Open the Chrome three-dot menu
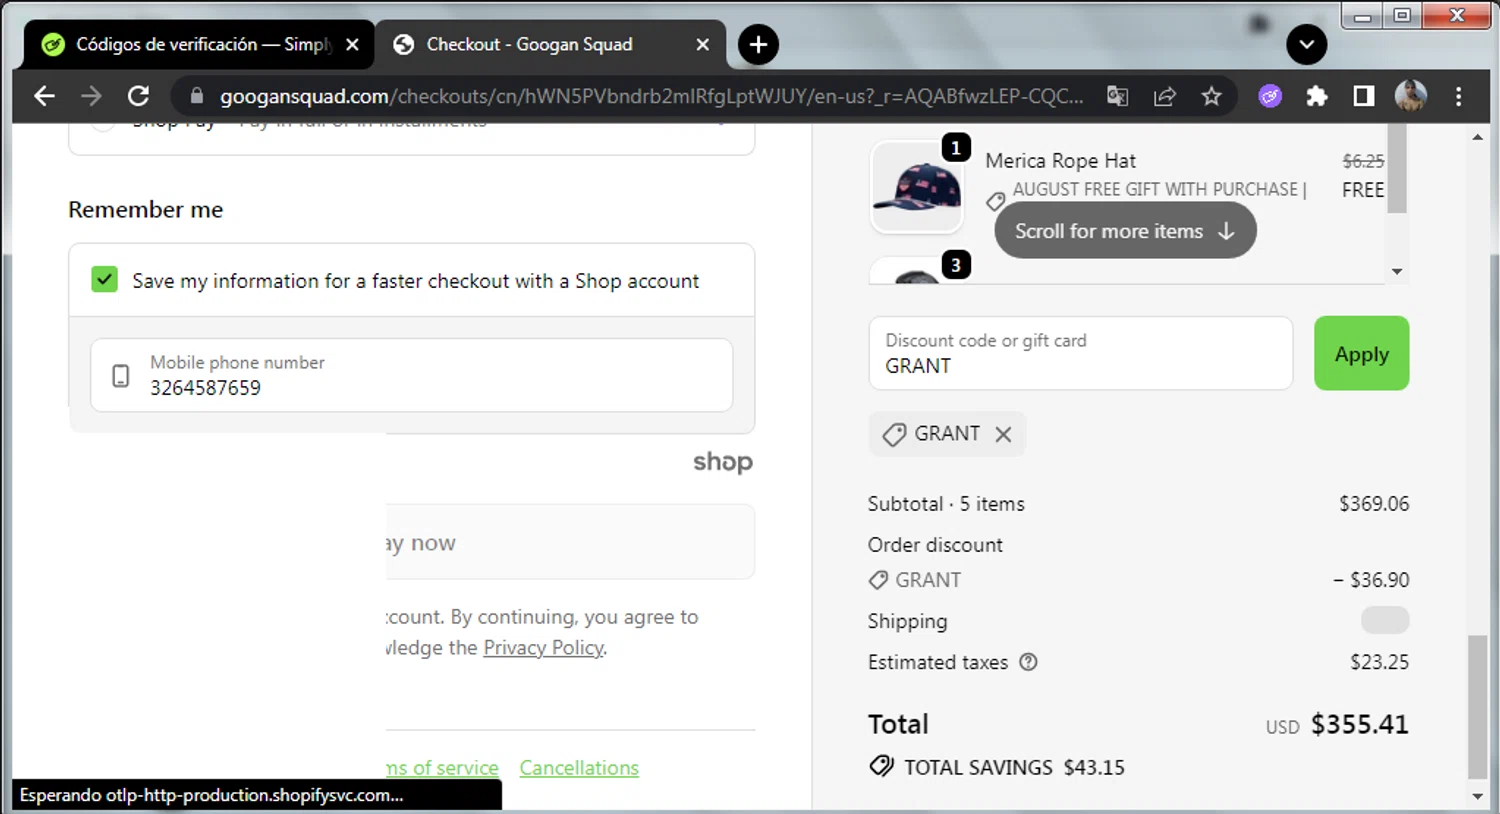The width and height of the screenshot is (1500, 814). (1459, 96)
